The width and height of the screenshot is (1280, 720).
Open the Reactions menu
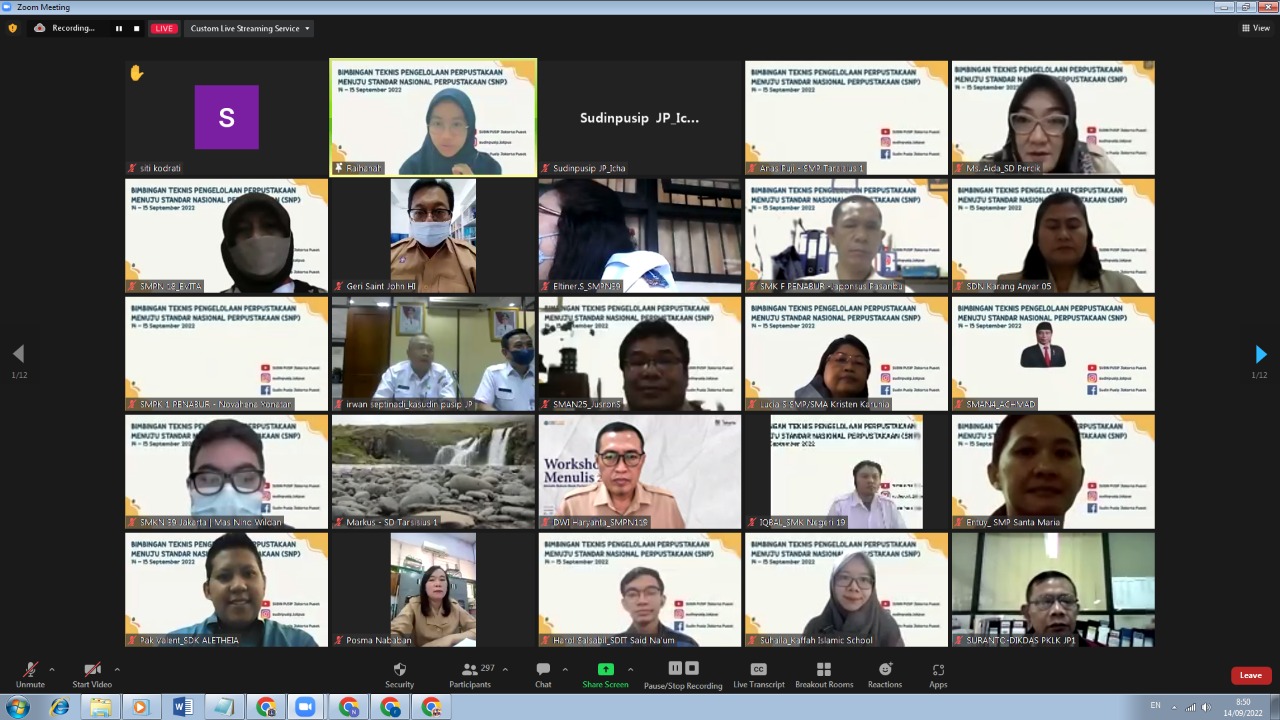click(x=884, y=674)
